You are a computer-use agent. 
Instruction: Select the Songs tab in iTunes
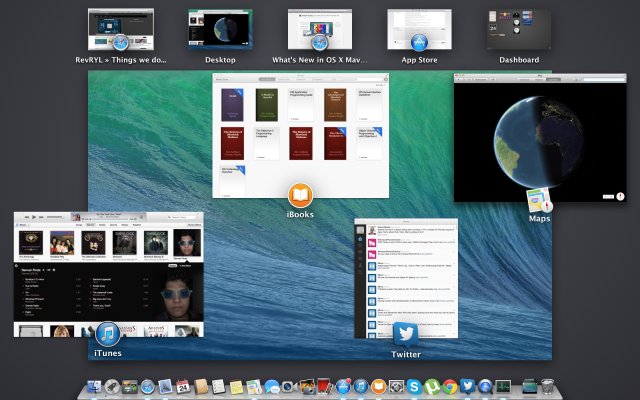click(x=79, y=225)
